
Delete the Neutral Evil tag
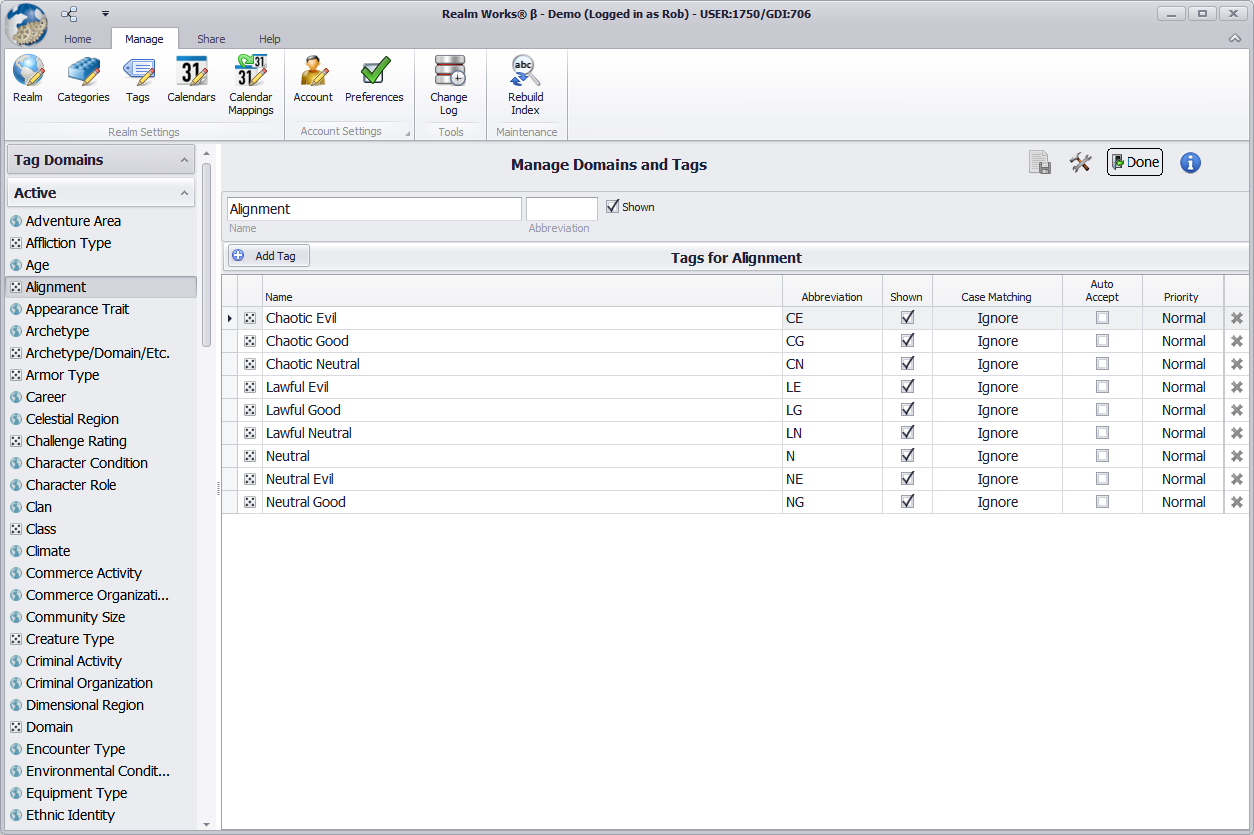click(x=1237, y=479)
